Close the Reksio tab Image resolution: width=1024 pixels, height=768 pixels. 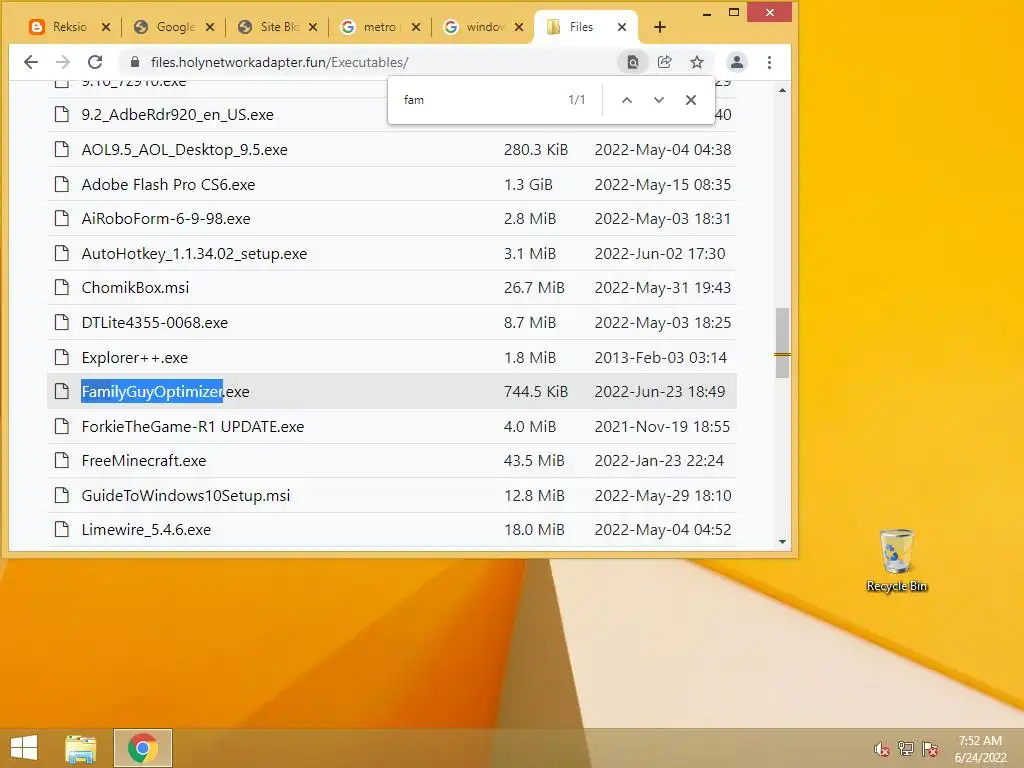[106, 27]
